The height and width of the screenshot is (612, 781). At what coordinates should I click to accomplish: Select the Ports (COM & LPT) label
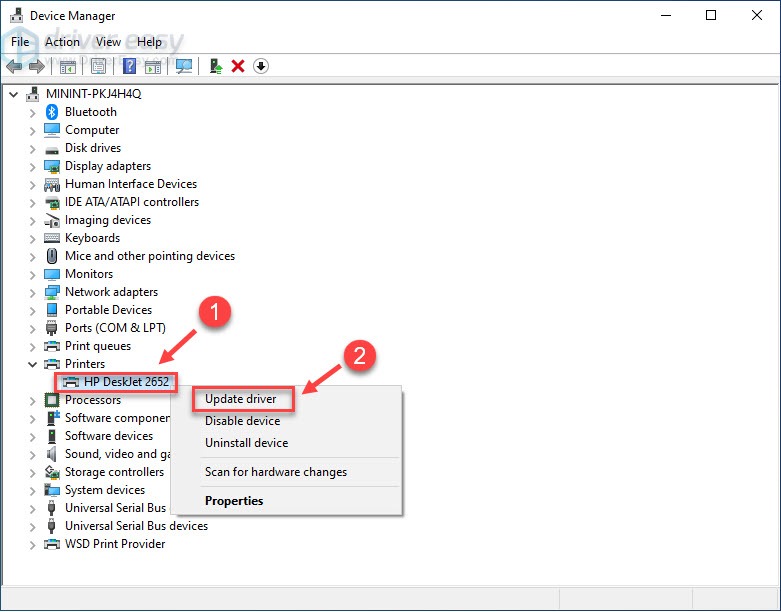pos(115,328)
